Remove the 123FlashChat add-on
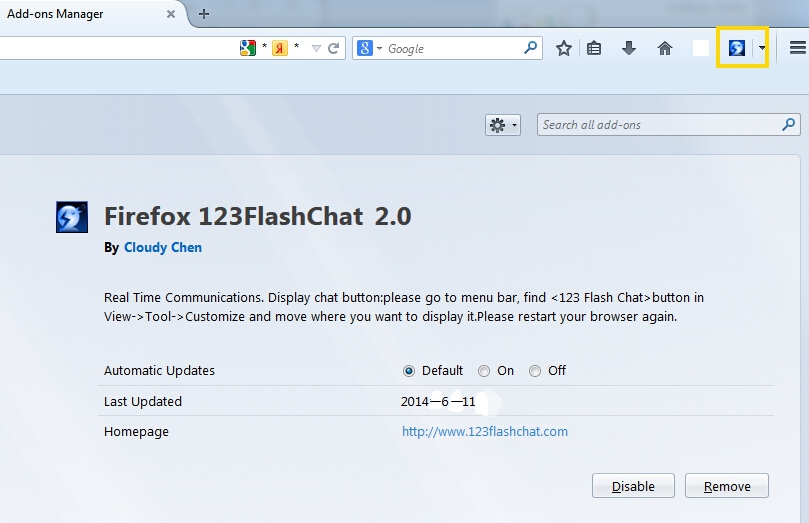This screenshot has height=523, width=809. click(727, 486)
